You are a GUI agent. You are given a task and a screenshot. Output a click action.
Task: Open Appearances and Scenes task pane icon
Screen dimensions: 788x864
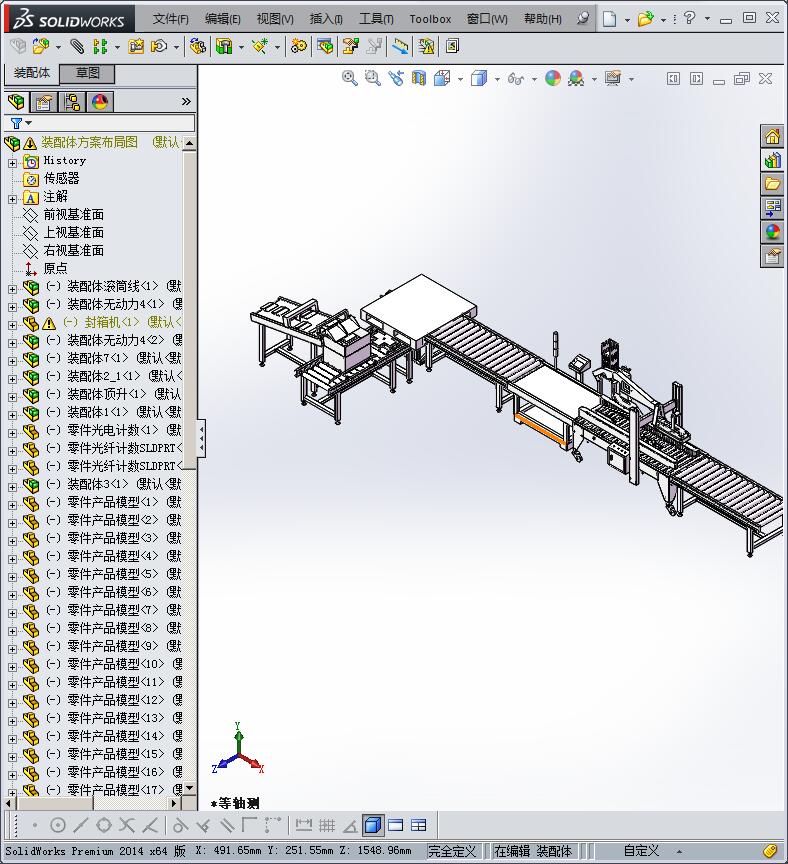pos(772,232)
